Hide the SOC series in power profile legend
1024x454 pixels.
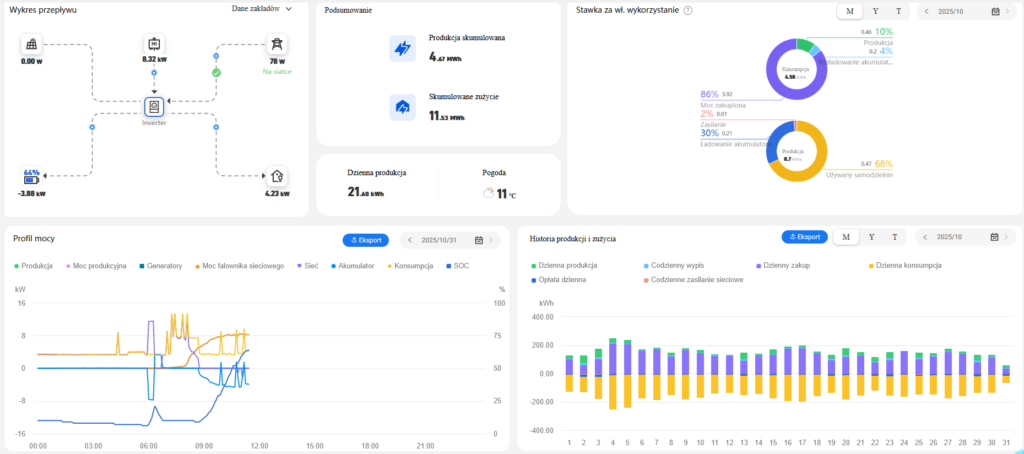point(459,265)
